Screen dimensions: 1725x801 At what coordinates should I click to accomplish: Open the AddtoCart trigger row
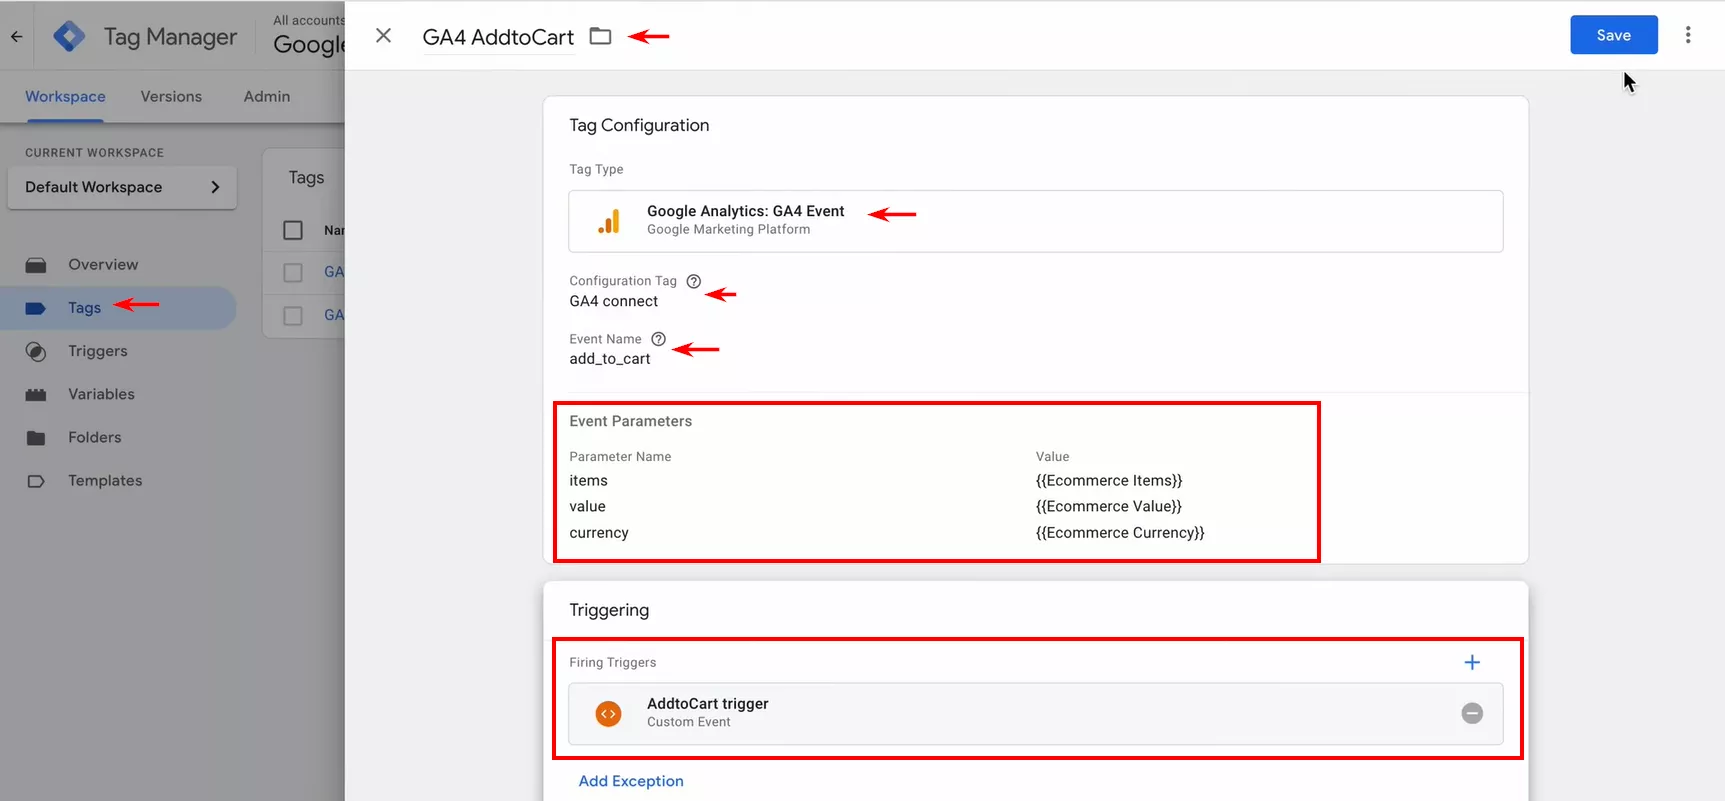[x=1035, y=714]
